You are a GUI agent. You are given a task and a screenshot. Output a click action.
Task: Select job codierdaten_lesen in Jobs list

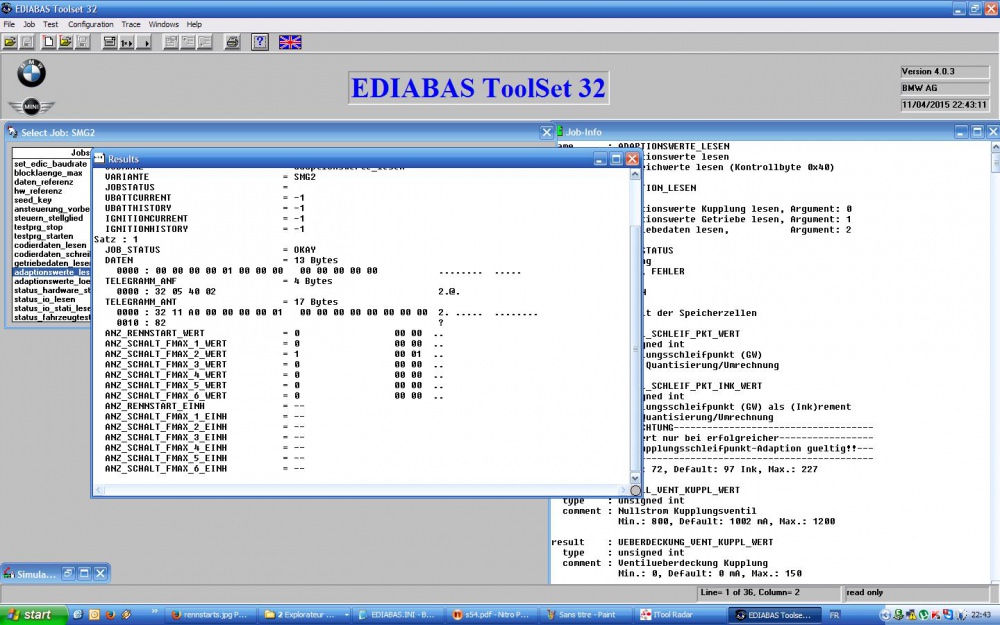click(51, 245)
